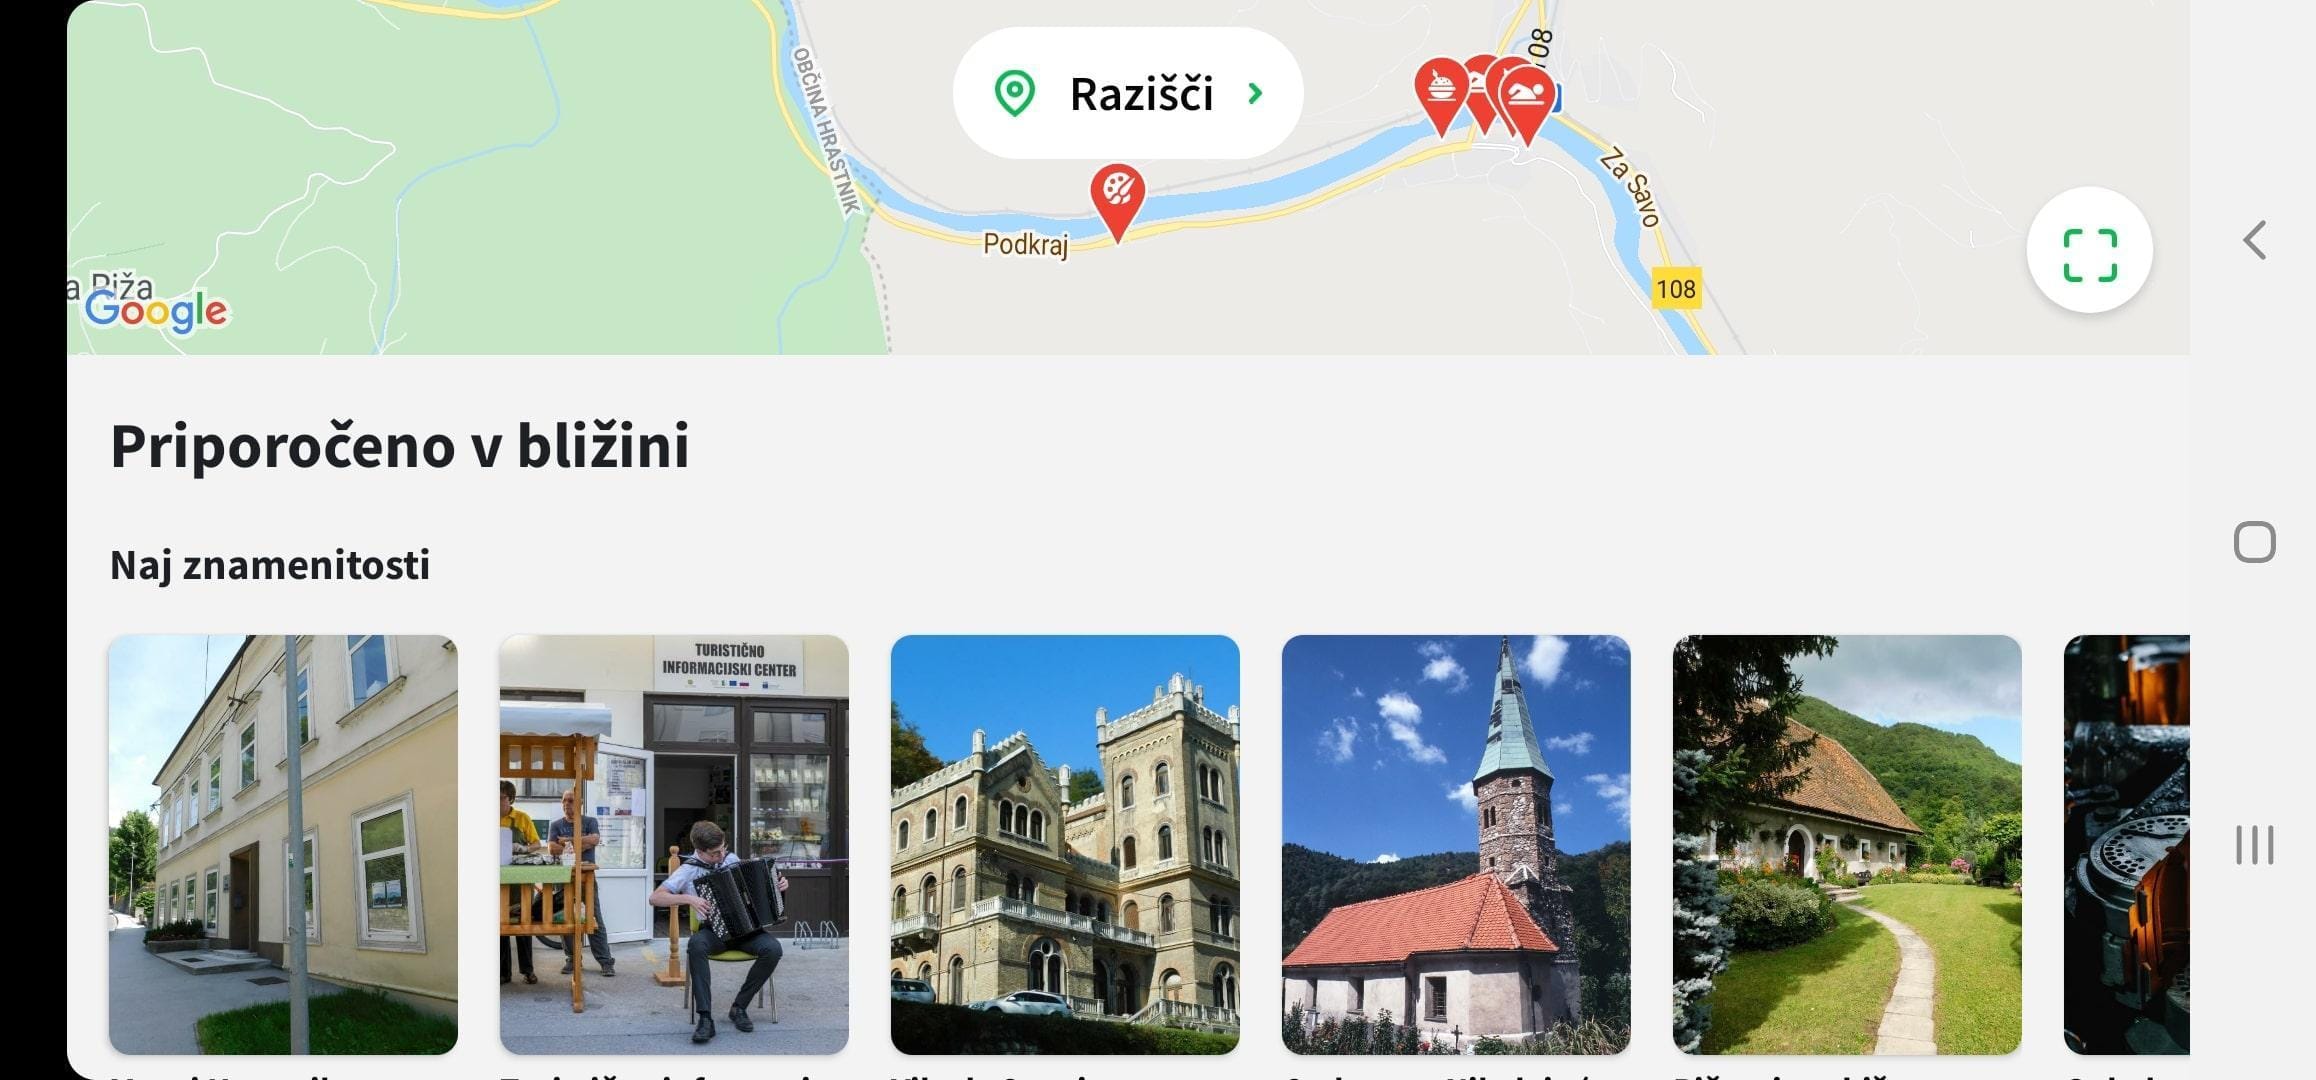This screenshot has width=2316, height=1080.
Task: Tap the Podkraj label on the map
Action: [x=1025, y=244]
